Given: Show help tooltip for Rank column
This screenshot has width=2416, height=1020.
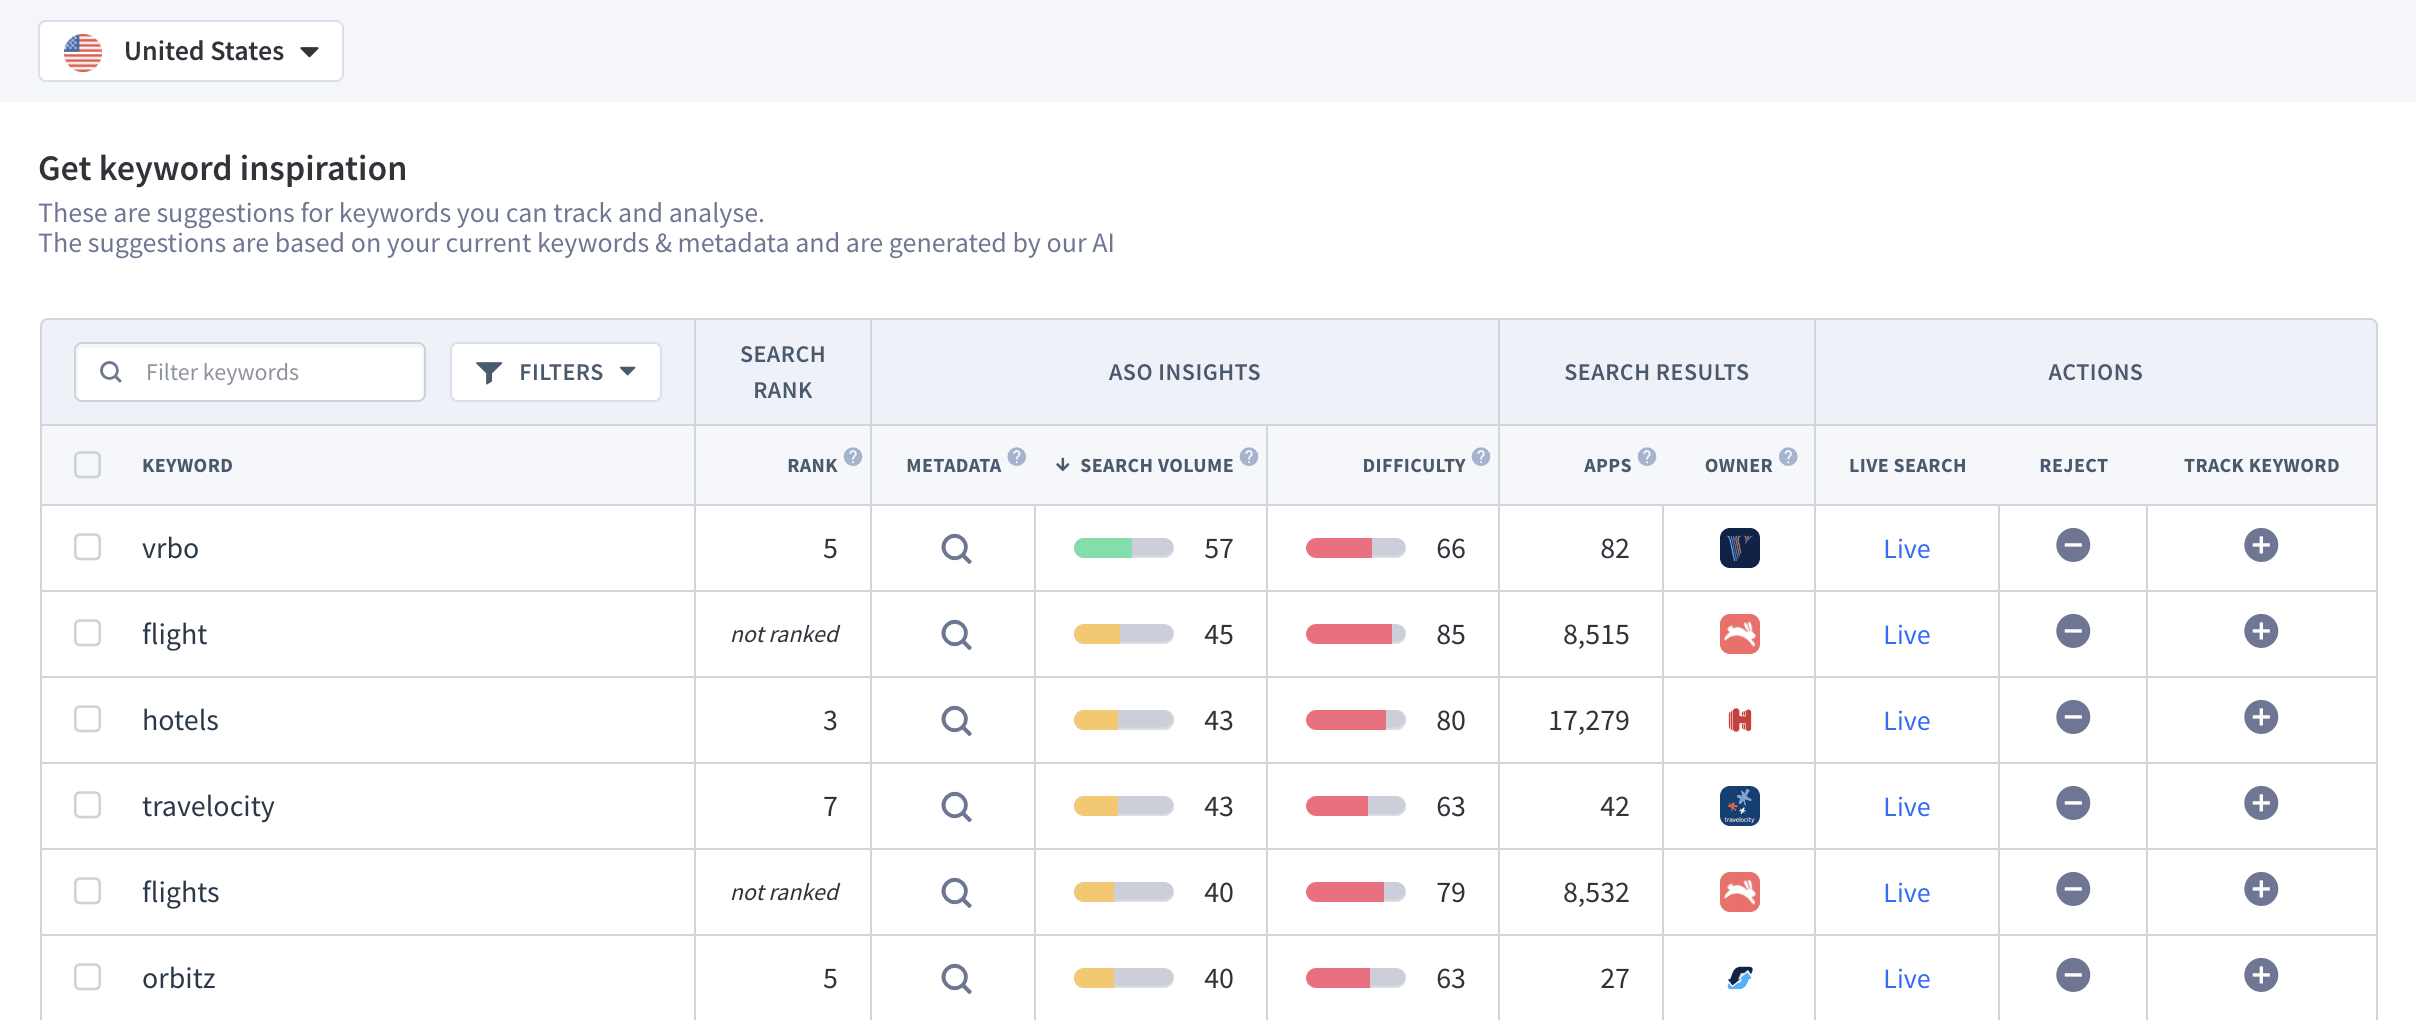Looking at the screenshot, I should [853, 456].
